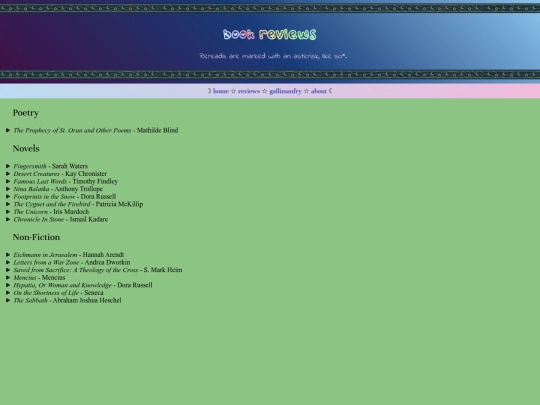Open the home navigation link

point(221,91)
